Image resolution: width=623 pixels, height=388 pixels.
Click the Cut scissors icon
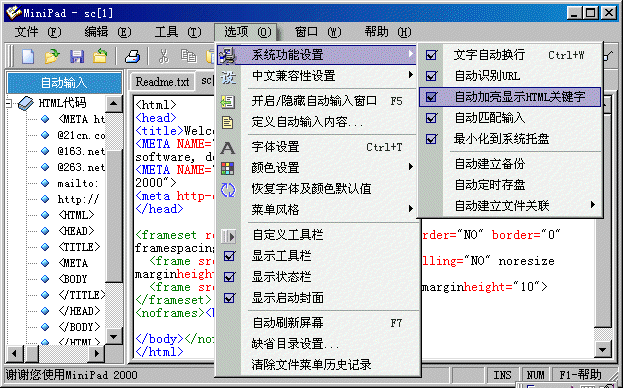point(163,56)
